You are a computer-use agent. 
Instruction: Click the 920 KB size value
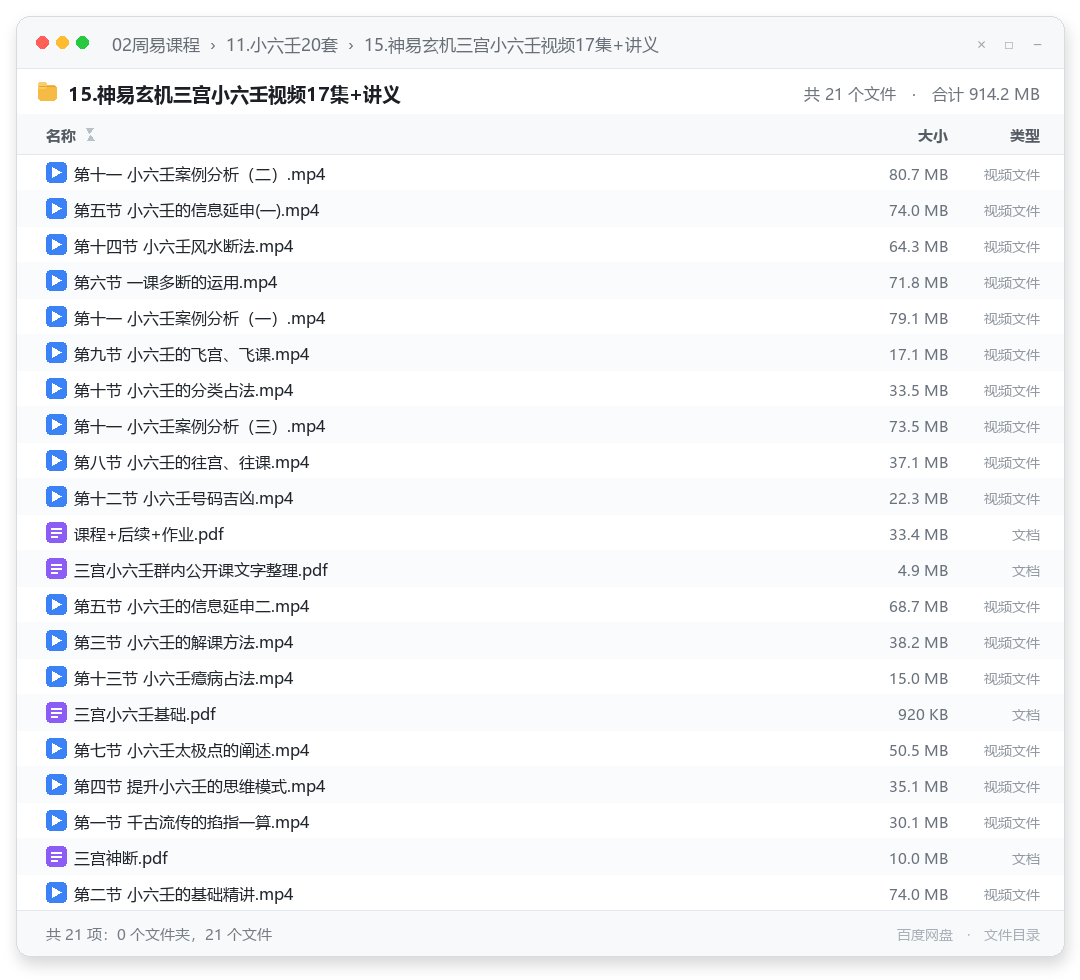point(923,714)
